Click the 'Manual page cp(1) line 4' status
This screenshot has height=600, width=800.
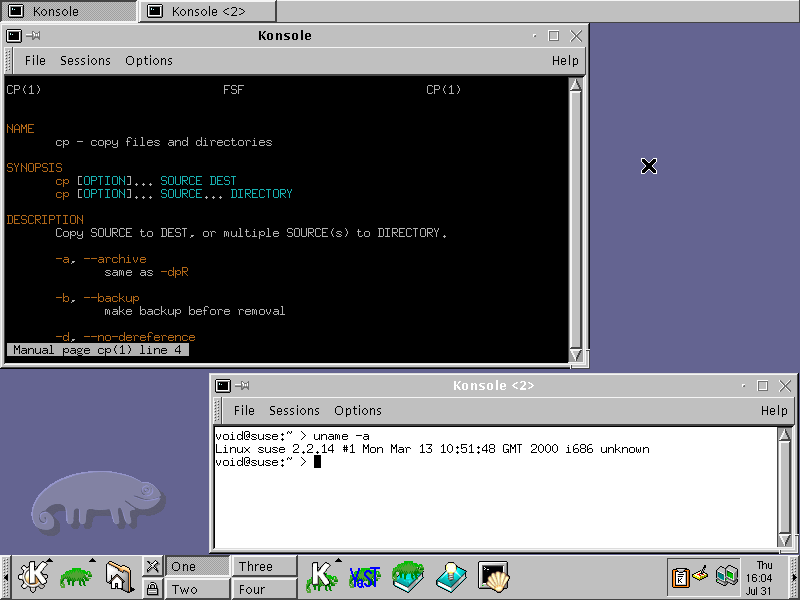(x=97, y=350)
